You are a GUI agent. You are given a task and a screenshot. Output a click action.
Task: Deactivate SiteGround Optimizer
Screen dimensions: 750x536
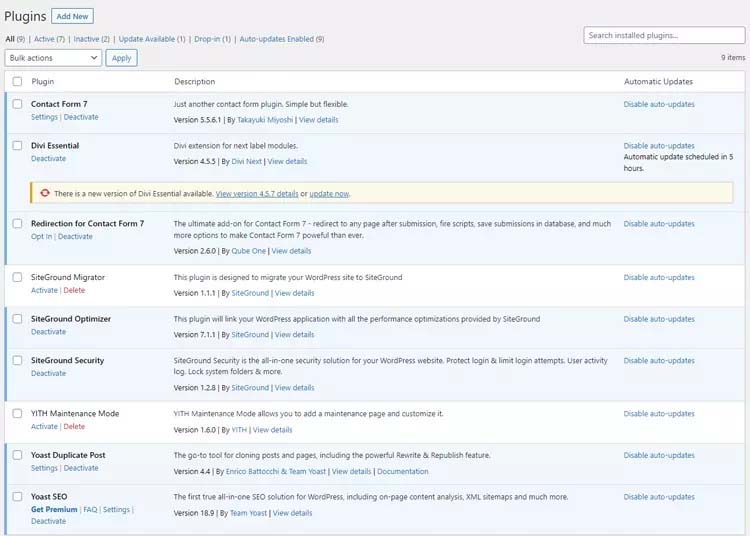(48, 332)
